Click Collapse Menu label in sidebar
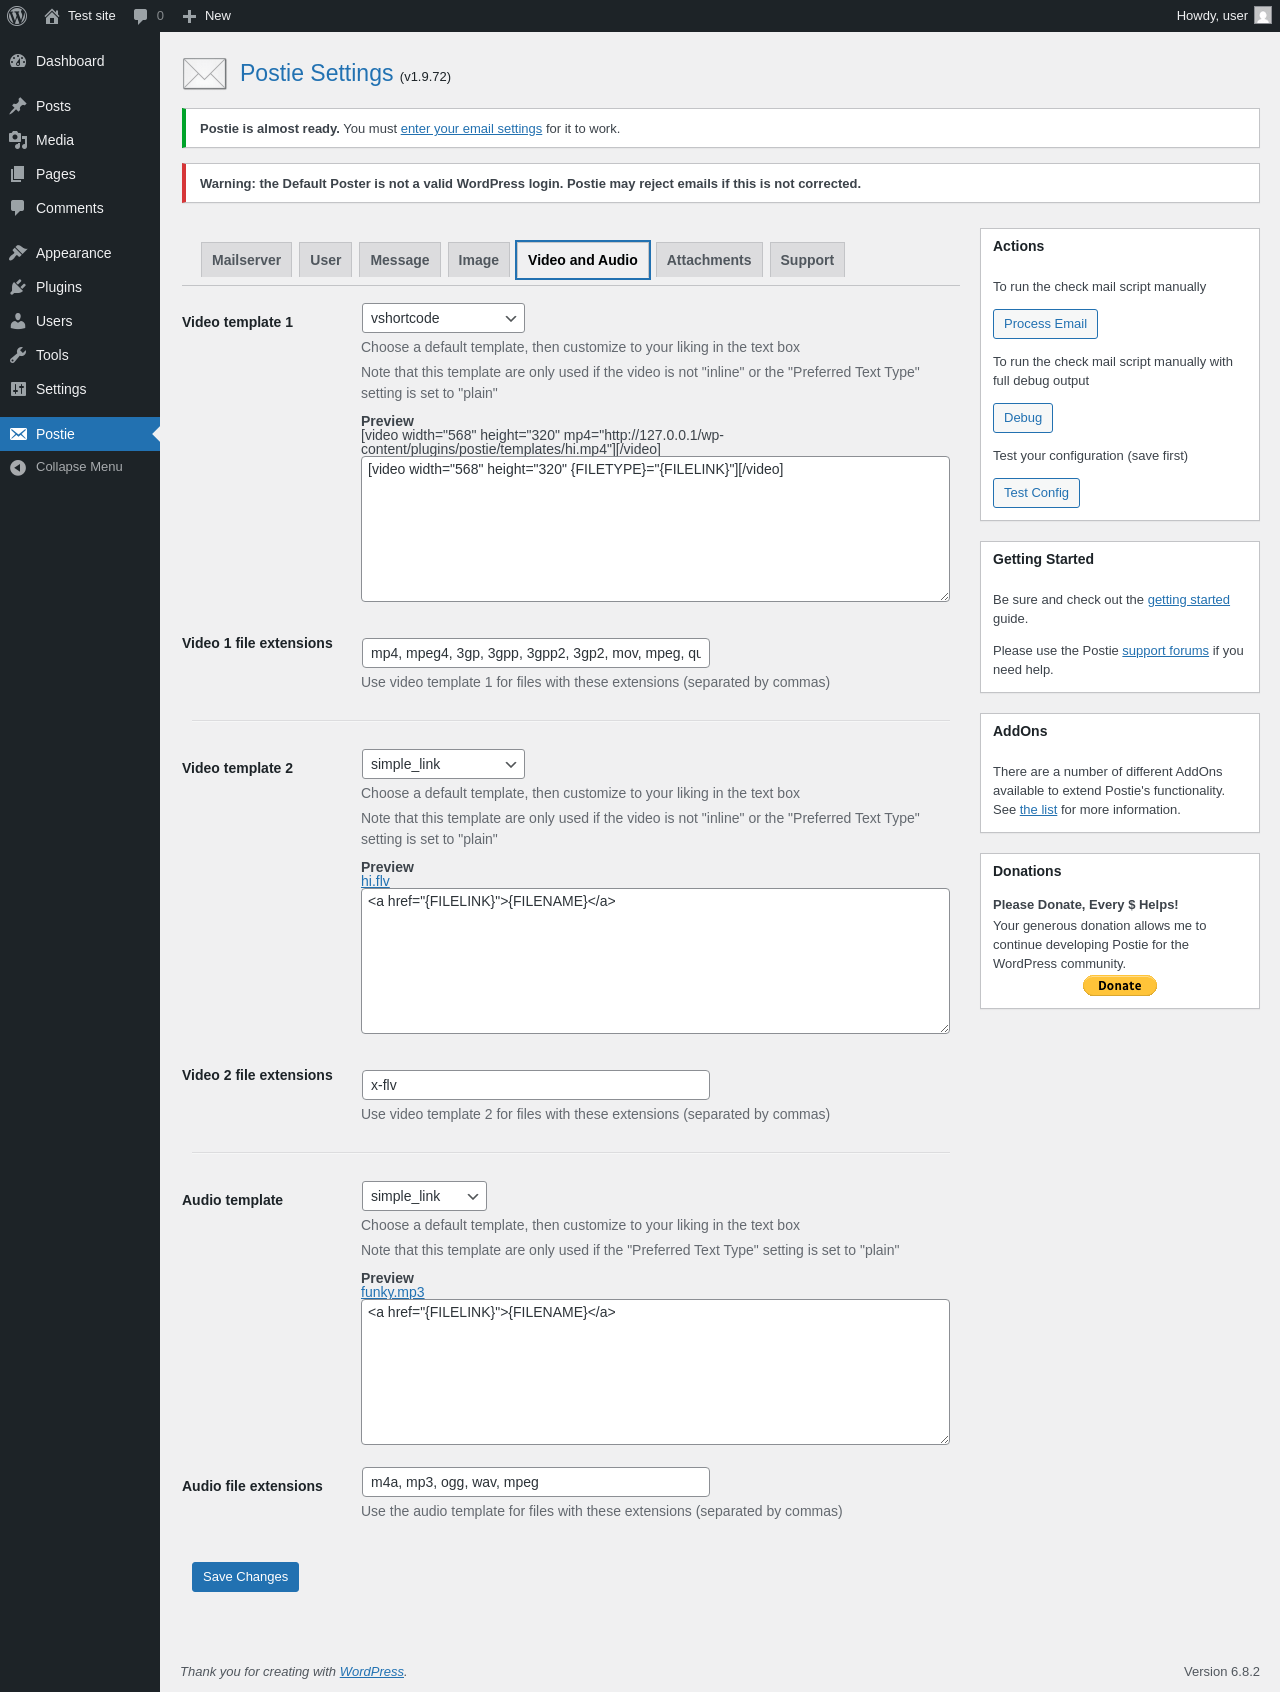Image resolution: width=1280 pixels, height=1692 pixels. click(79, 467)
